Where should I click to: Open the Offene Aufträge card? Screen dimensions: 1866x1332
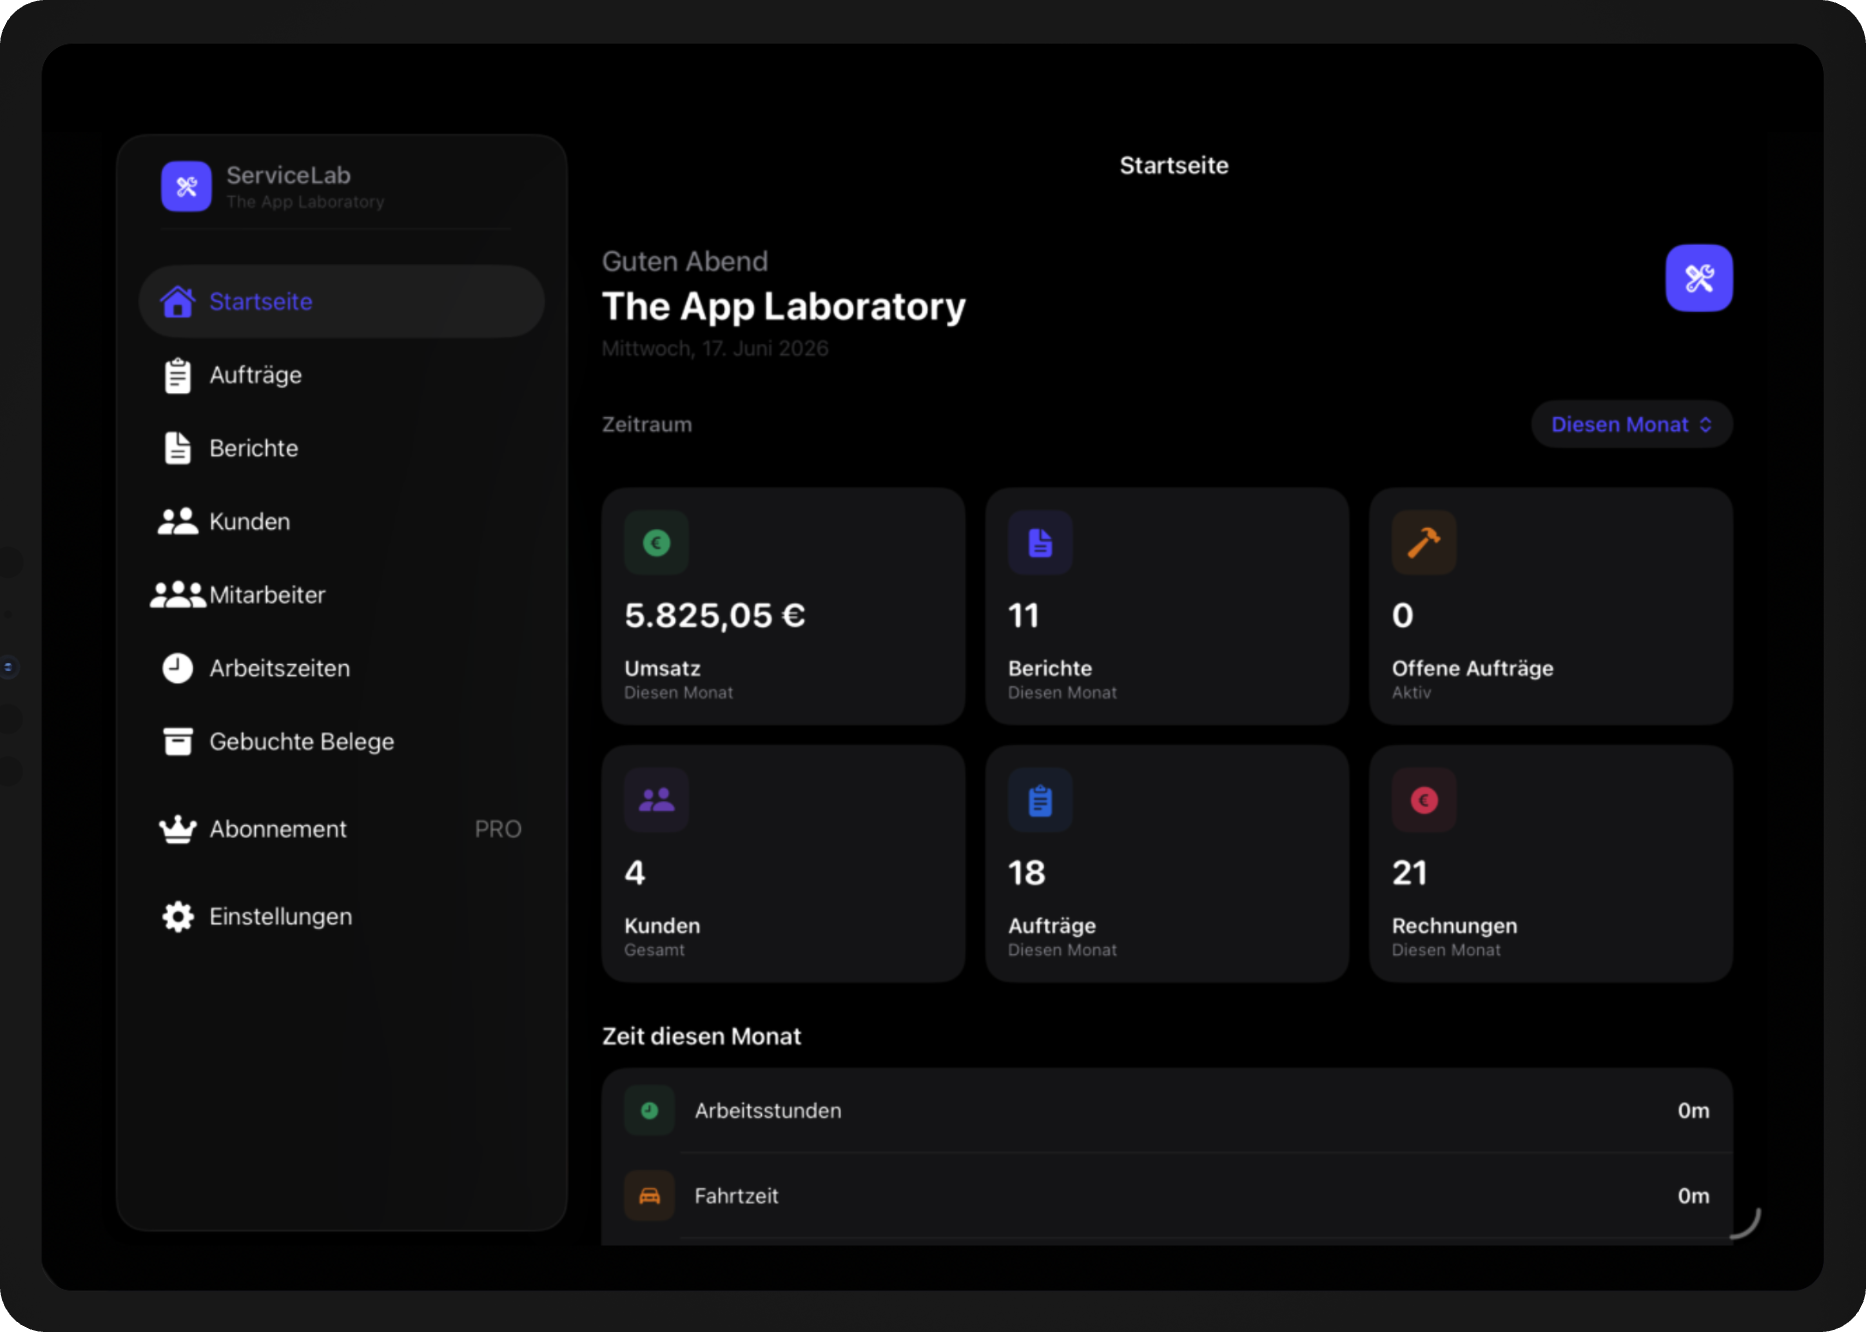pyautogui.click(x=1551, y=606)
